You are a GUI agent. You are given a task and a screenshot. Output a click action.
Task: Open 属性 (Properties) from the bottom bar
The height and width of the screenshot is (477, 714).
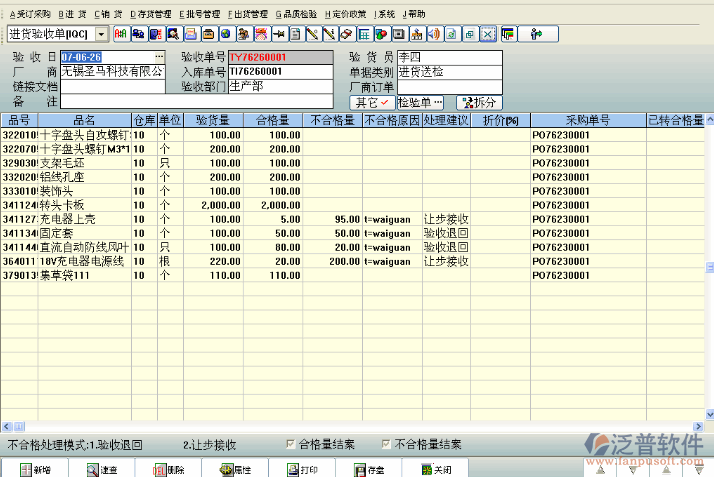(x=234, y=468)
